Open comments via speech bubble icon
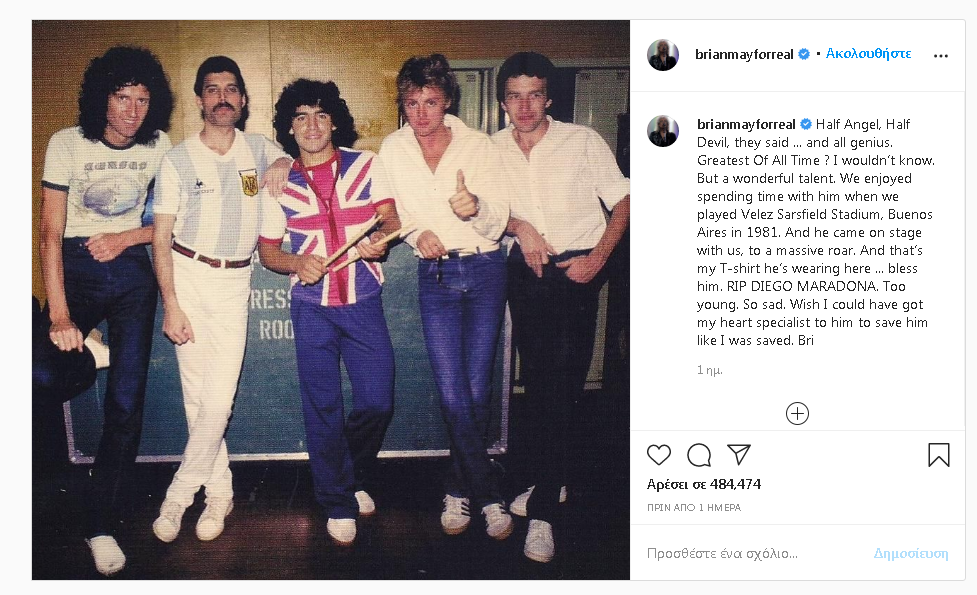 click(x=699, y=455)
